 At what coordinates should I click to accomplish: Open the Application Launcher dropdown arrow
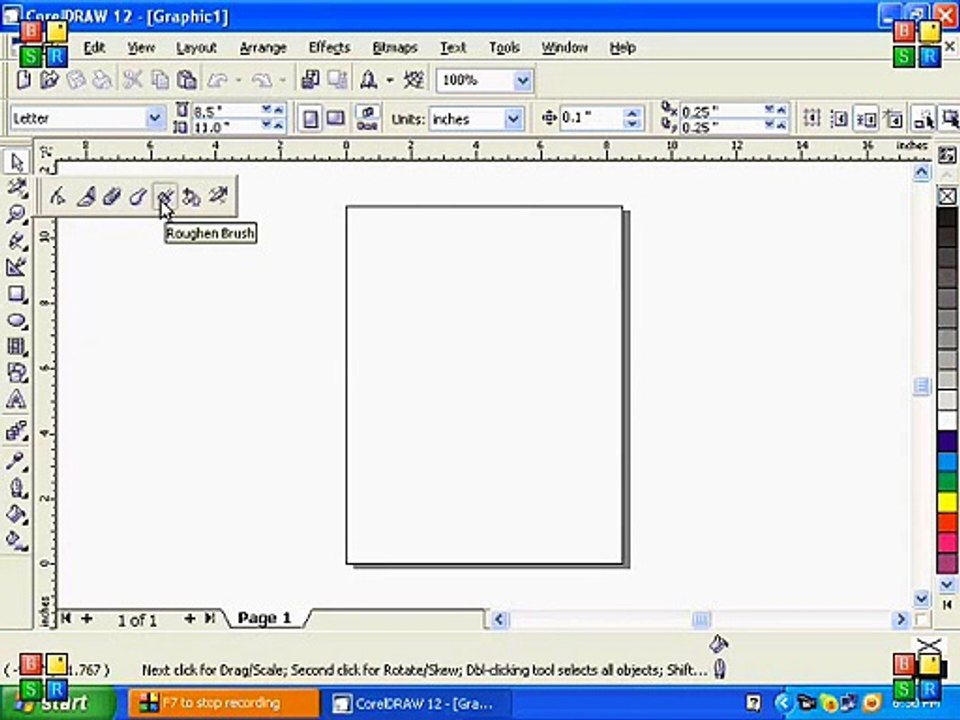coord(389,80)
